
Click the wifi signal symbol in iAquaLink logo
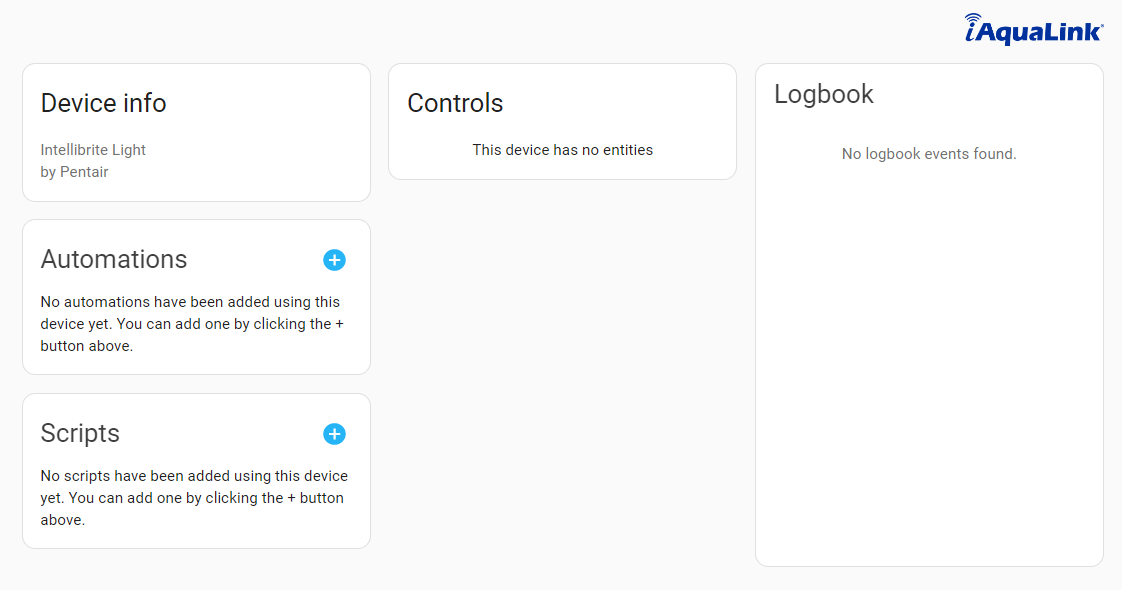click(971, 19)
